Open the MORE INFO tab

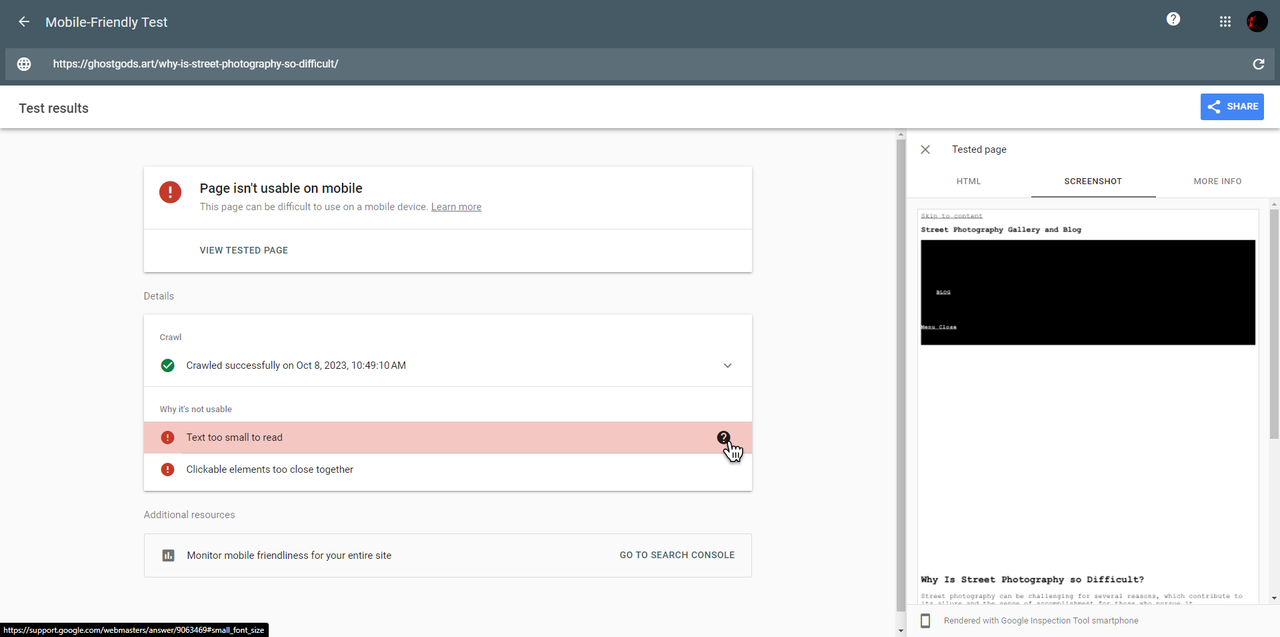[1217, 181]
